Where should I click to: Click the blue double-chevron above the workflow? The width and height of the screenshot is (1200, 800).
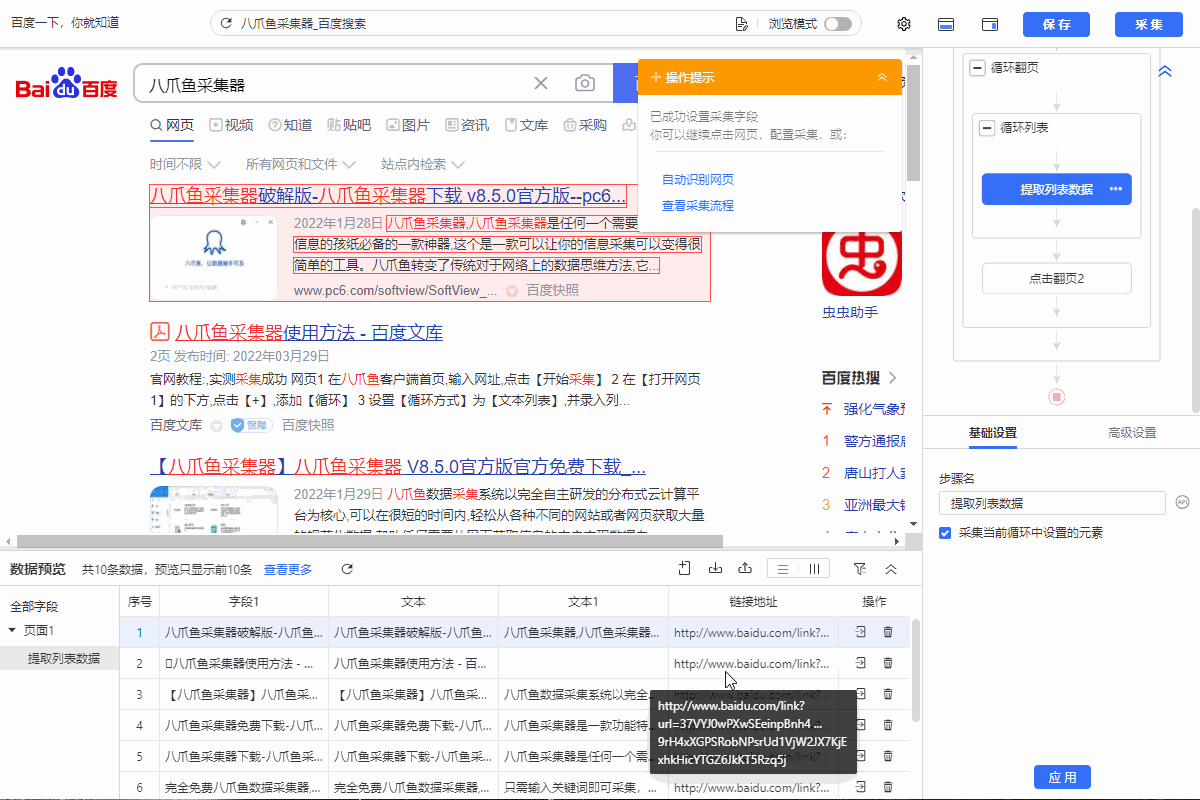(x=1165, y=72)
